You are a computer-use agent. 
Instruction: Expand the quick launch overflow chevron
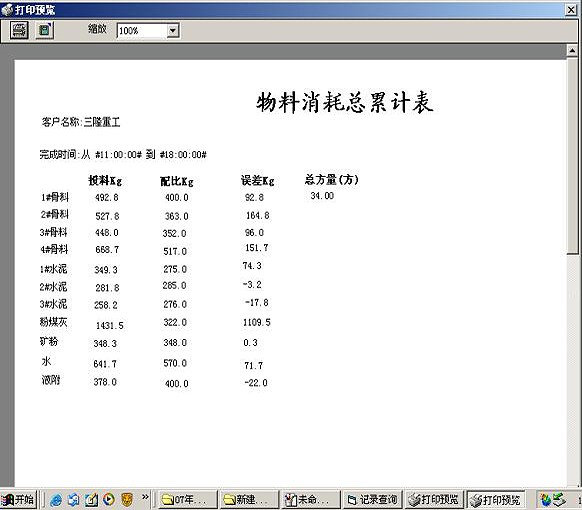(x=145, y=496)
